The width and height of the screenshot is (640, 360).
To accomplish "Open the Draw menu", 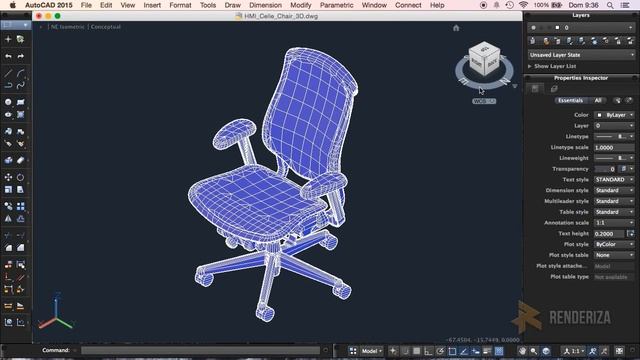I will coord(233,5).
